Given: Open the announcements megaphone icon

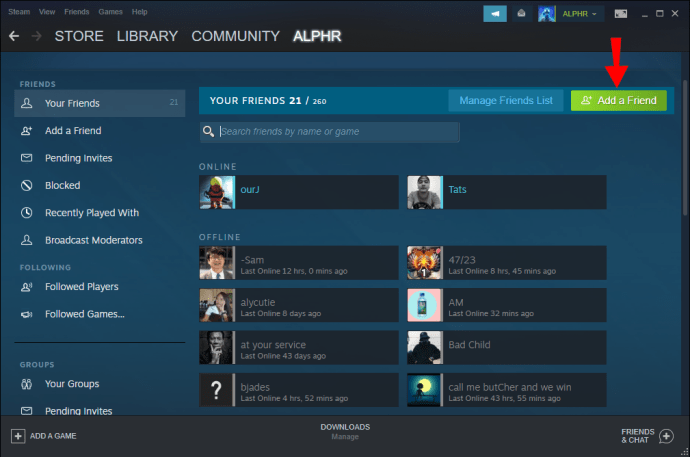Looking at the screenshot, I should (x=495, y=14).
